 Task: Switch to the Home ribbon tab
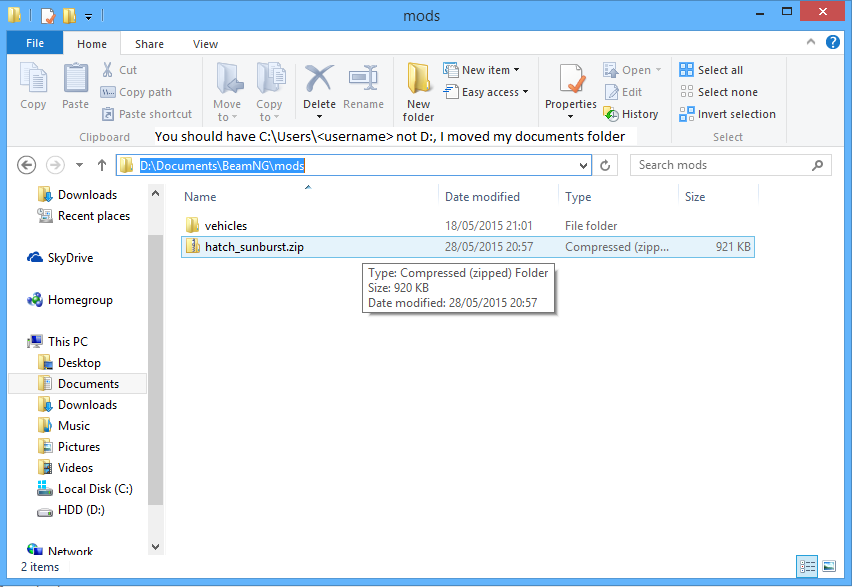pyautogui.click(x=91, y=44)
